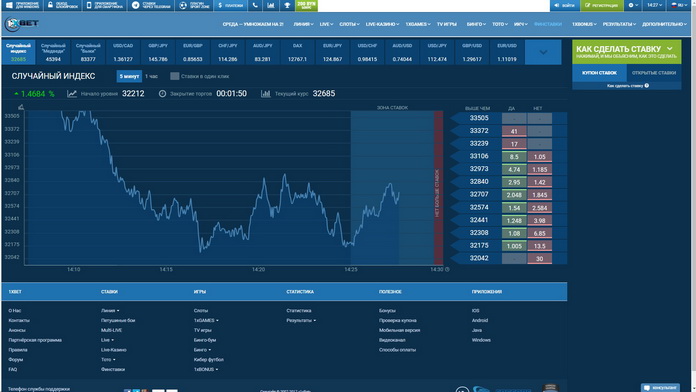
Task: Open the Sport Zone plugin soccer ball icon
Action: 183,5
